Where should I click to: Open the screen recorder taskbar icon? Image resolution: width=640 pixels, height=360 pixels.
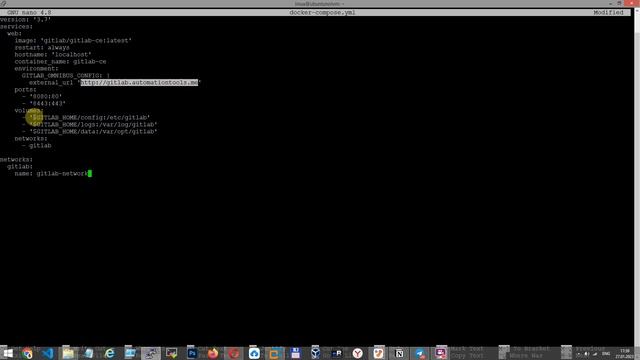tap(440, 353)
